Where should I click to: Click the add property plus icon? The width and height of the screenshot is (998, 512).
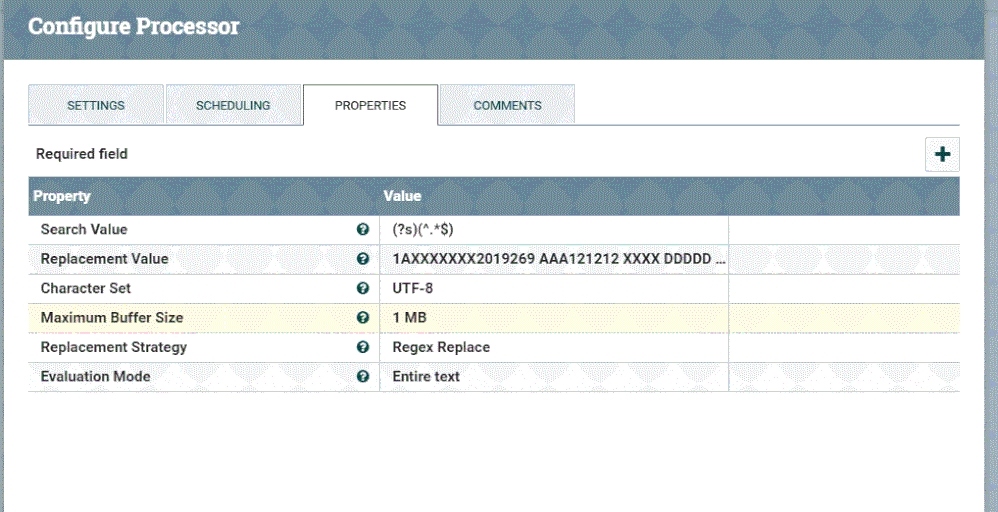[x=942, y=154]
